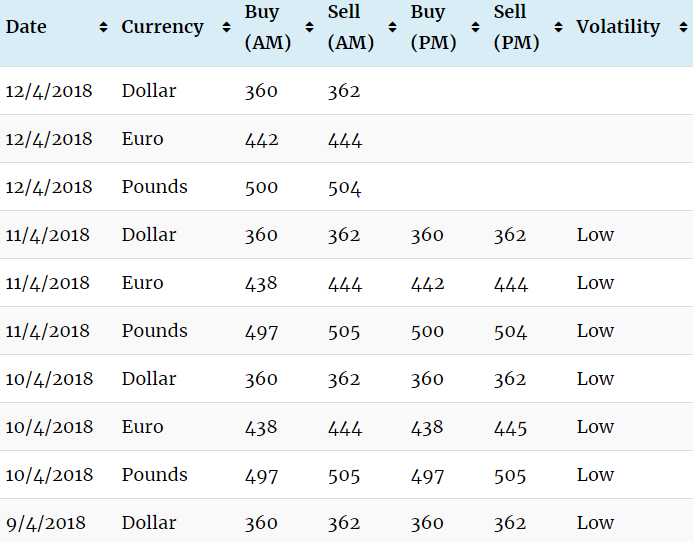Screen dimensions: 693x542
Task: Click Low volatility in the 9/4/2018 Dollar row
Action: point(595,523)
